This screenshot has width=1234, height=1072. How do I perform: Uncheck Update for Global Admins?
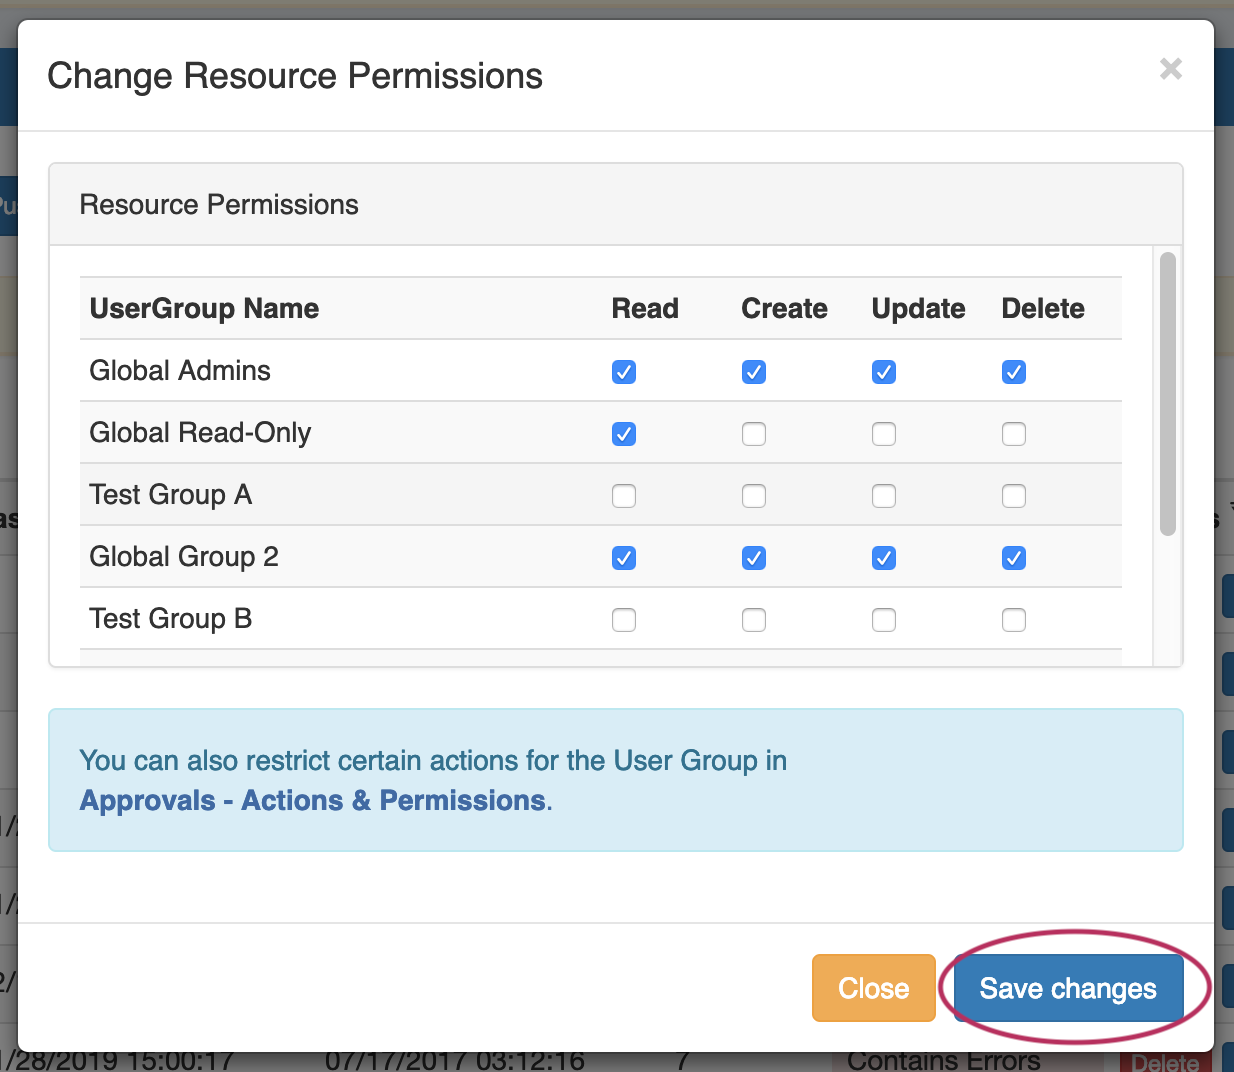click(884, 372)
